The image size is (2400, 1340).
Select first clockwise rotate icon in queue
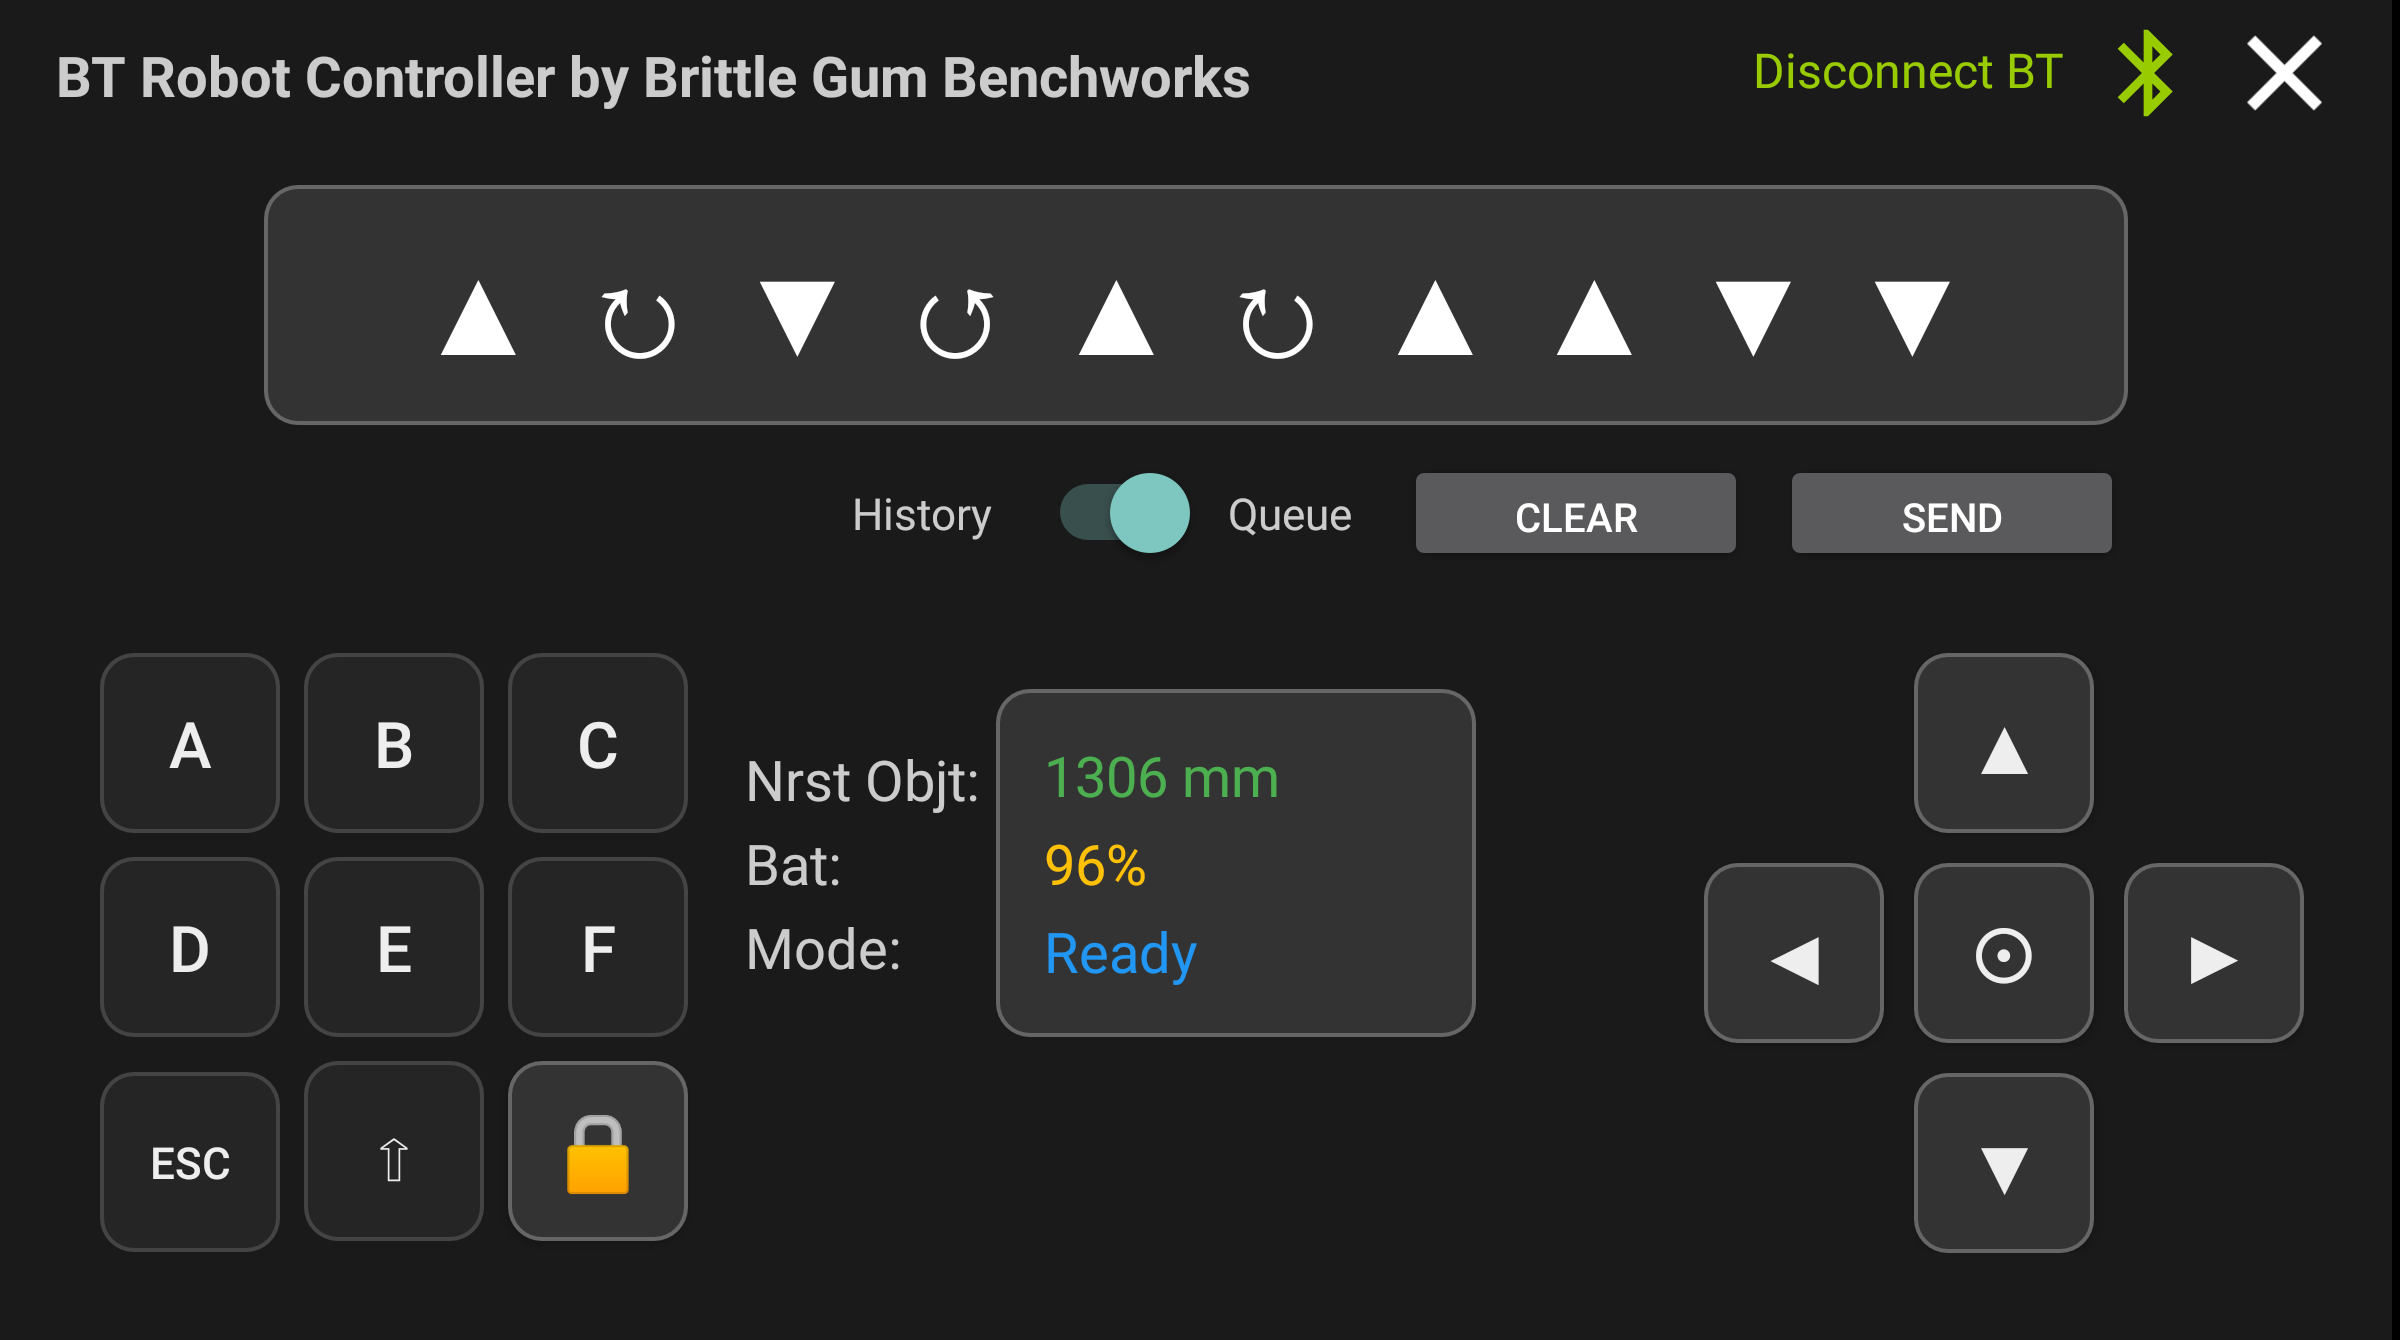click(x=638, y=322)
